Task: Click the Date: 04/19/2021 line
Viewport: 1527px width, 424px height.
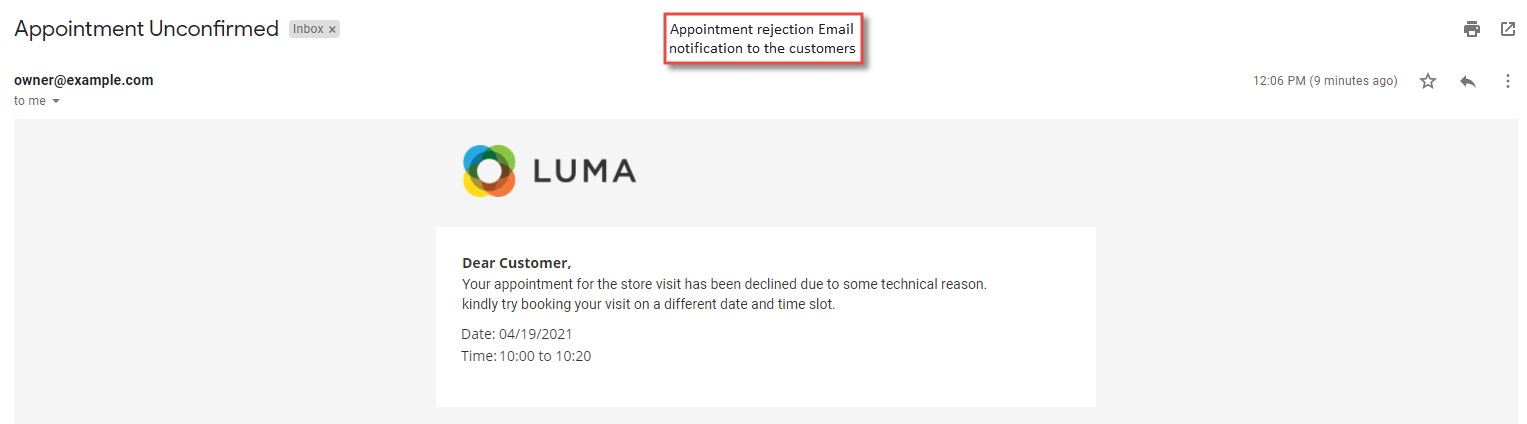Action: pyautogui.click(x=517, y=334)
